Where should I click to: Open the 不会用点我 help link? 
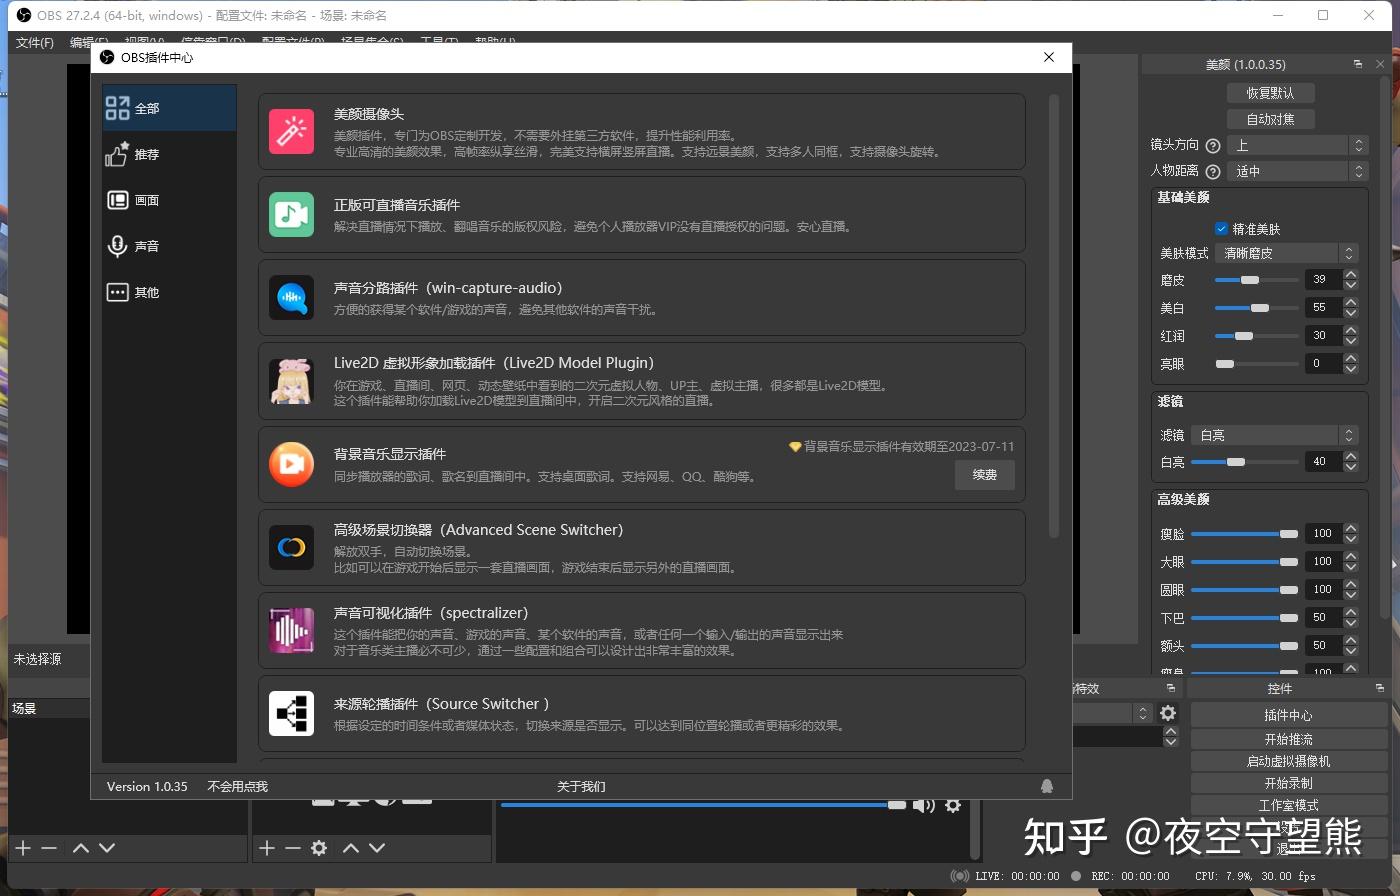coord(238,786)
